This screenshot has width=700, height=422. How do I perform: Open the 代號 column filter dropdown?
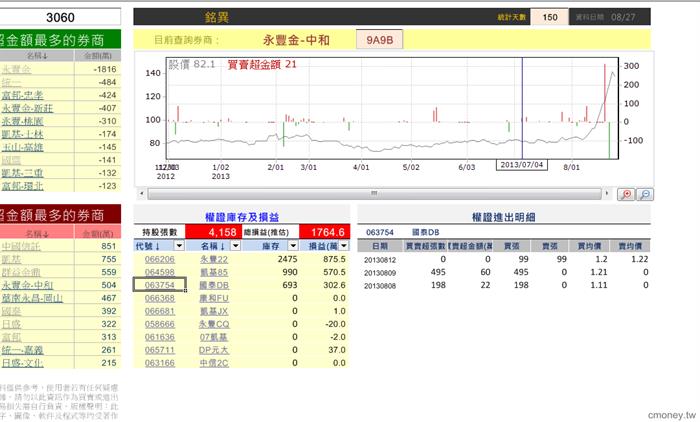point(179,246)
